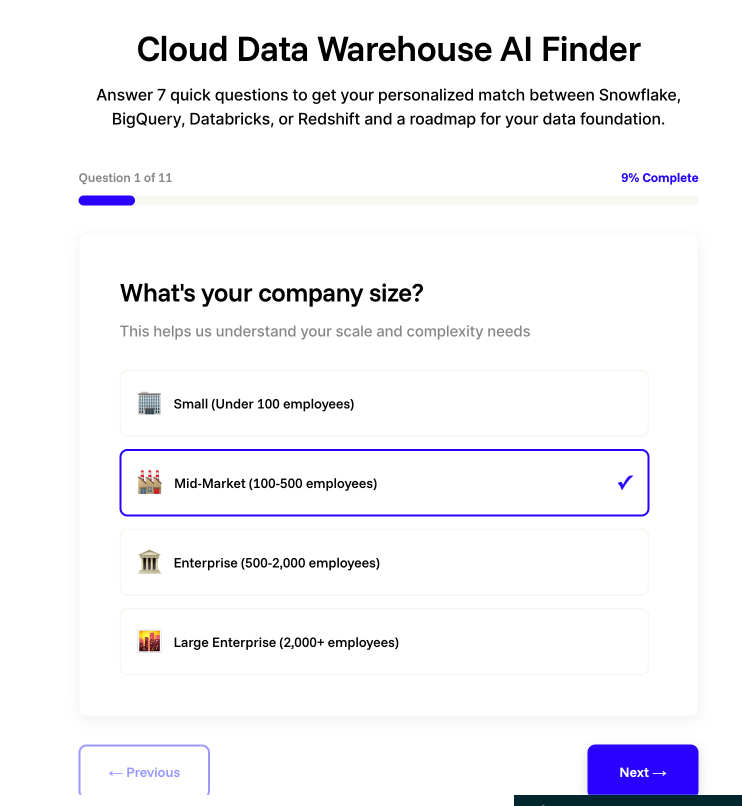The height and width of the screenshot is (806, 742).
Task: Choose Large Enterprise (2,000+ employees)
Action: [x=384, y=641]
